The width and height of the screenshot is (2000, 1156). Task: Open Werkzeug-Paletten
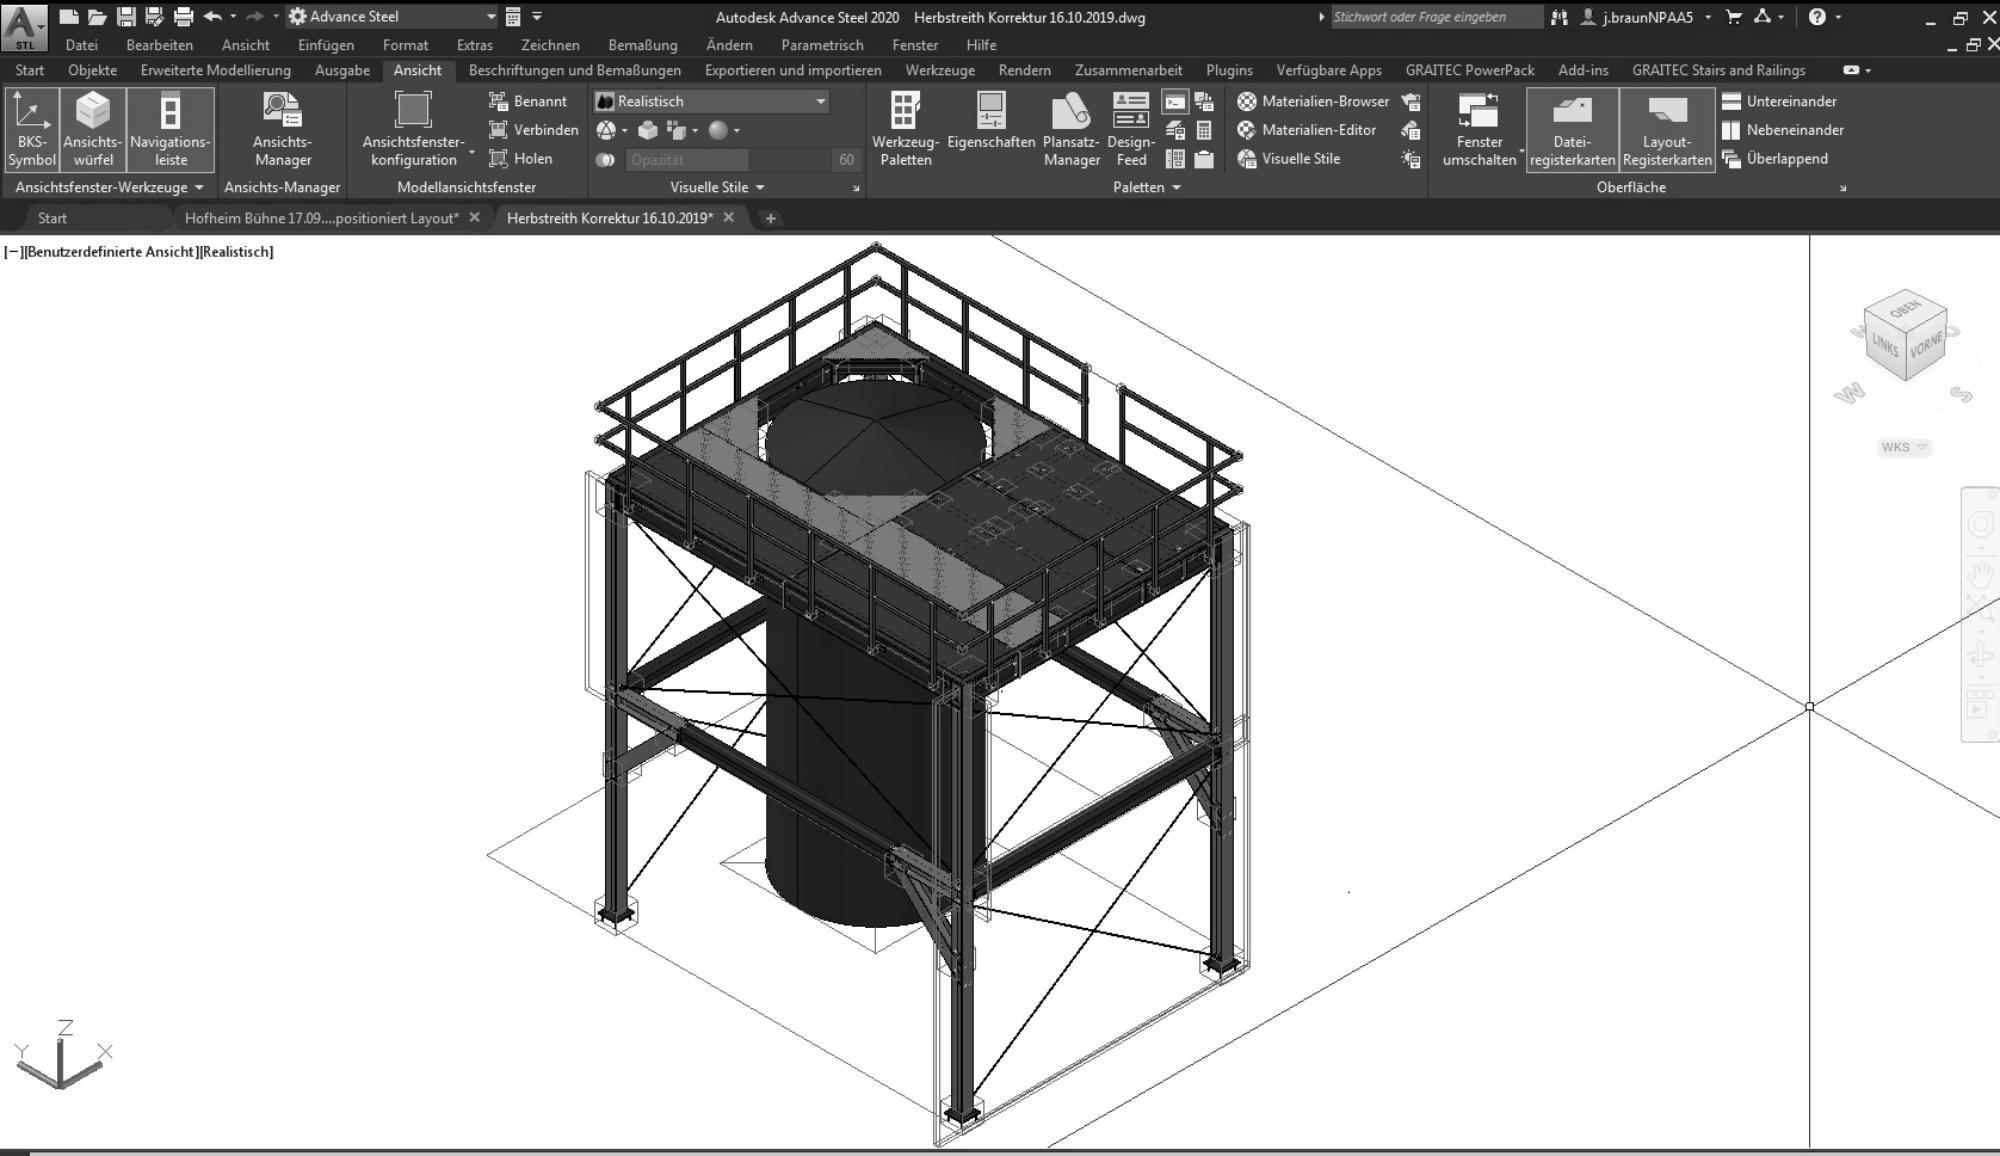(905, 129)
